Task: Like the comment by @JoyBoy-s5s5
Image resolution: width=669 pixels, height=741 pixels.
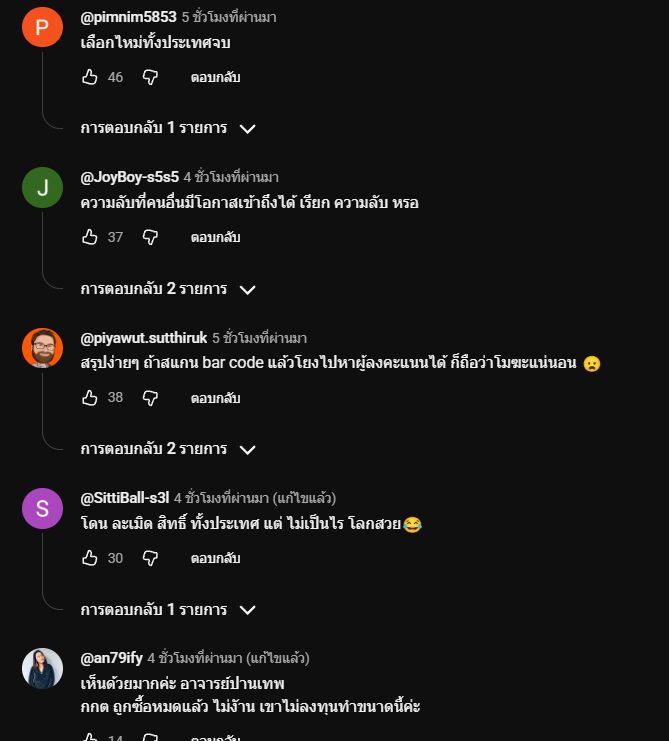Action: pos(90,237)
